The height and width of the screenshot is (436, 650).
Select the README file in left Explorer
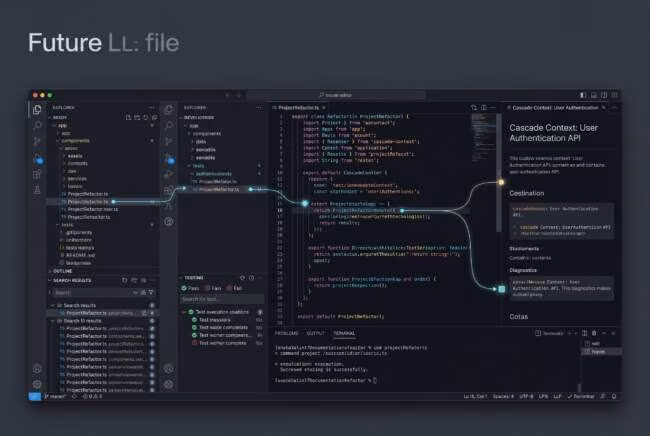(x=80, y=255)
